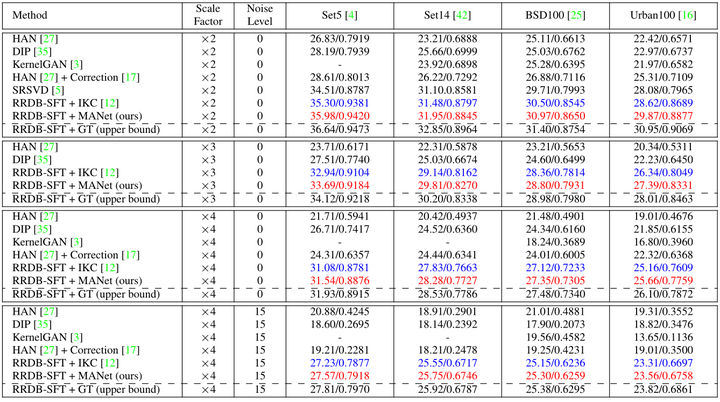
Task: Select the "SRSVD" method name
Action: [x=30, y=91]
